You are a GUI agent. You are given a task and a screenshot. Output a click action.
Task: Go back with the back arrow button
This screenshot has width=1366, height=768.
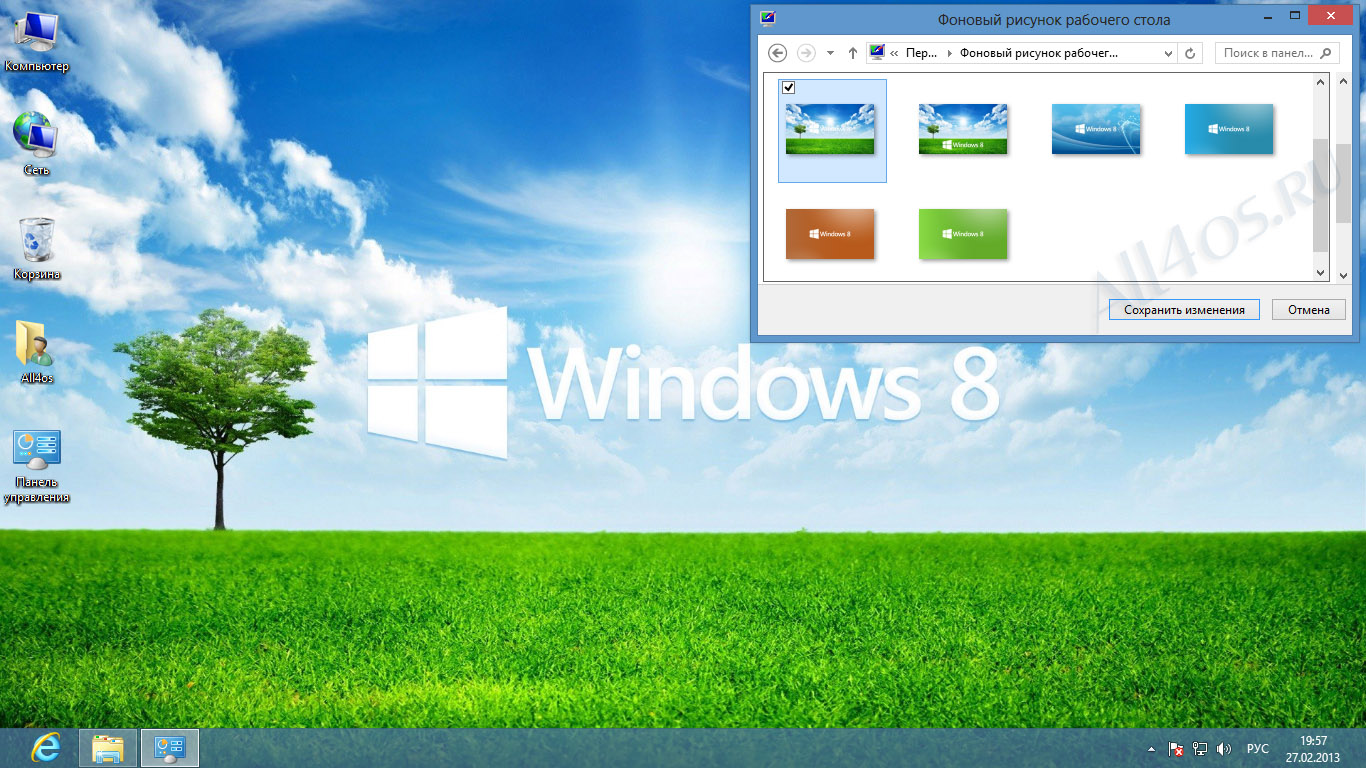coord(777,53)
